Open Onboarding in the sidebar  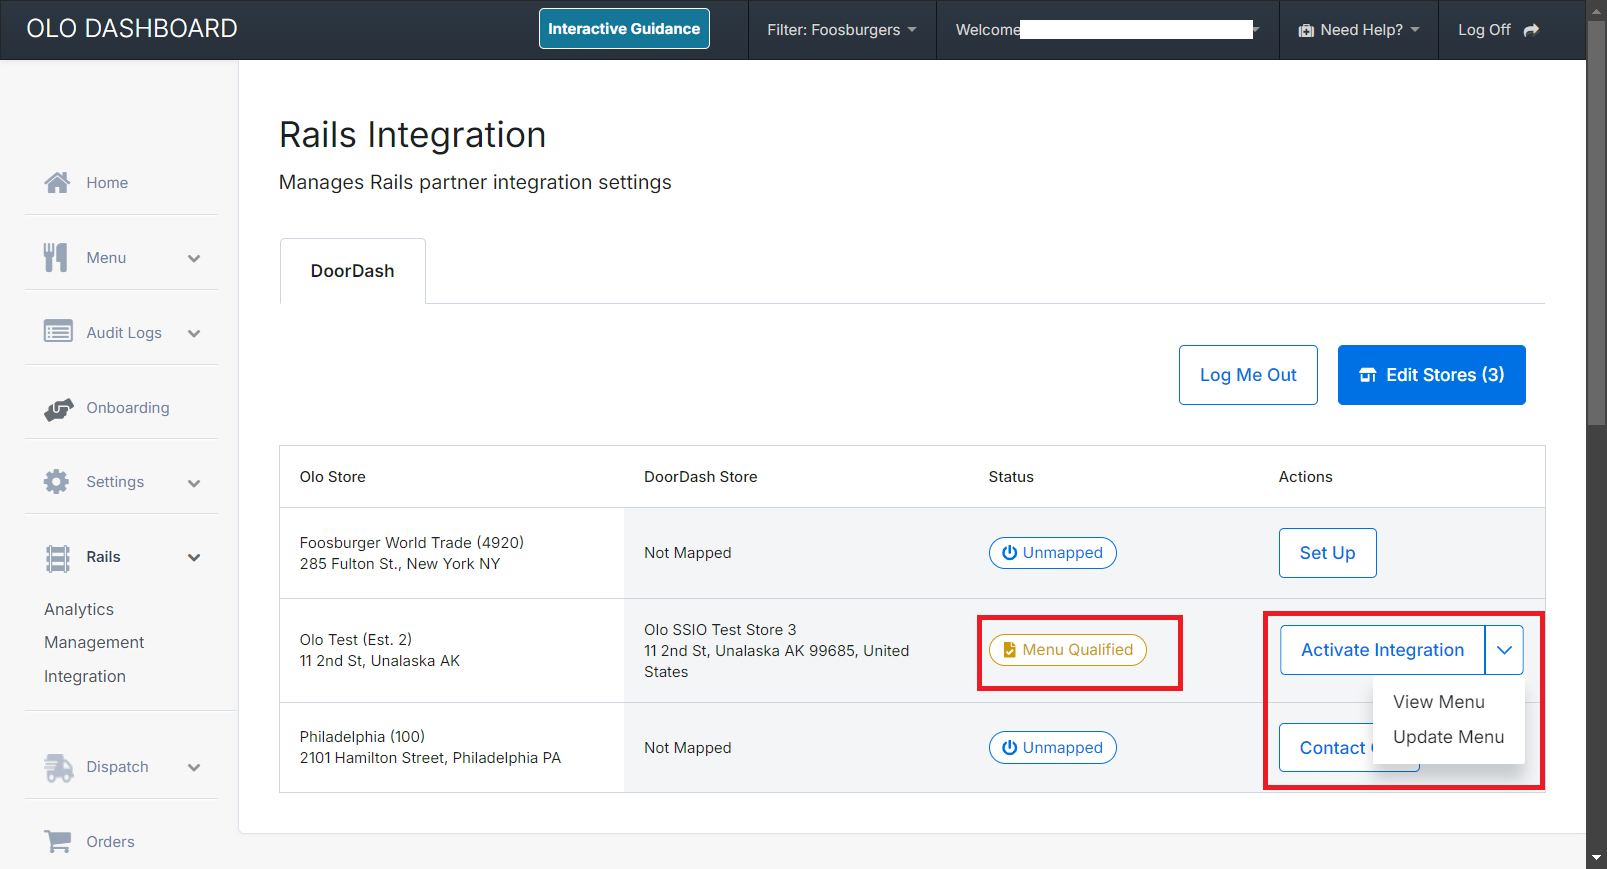tap(128, 408)
